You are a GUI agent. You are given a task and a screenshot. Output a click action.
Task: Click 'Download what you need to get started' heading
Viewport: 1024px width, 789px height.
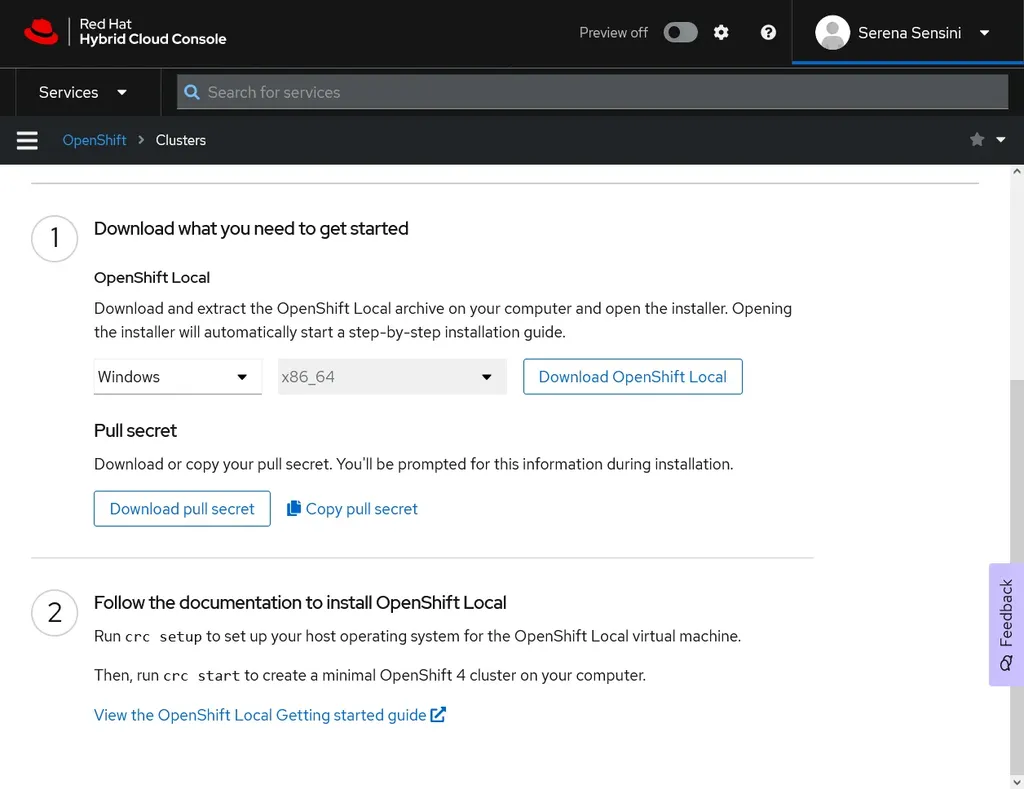251,229
